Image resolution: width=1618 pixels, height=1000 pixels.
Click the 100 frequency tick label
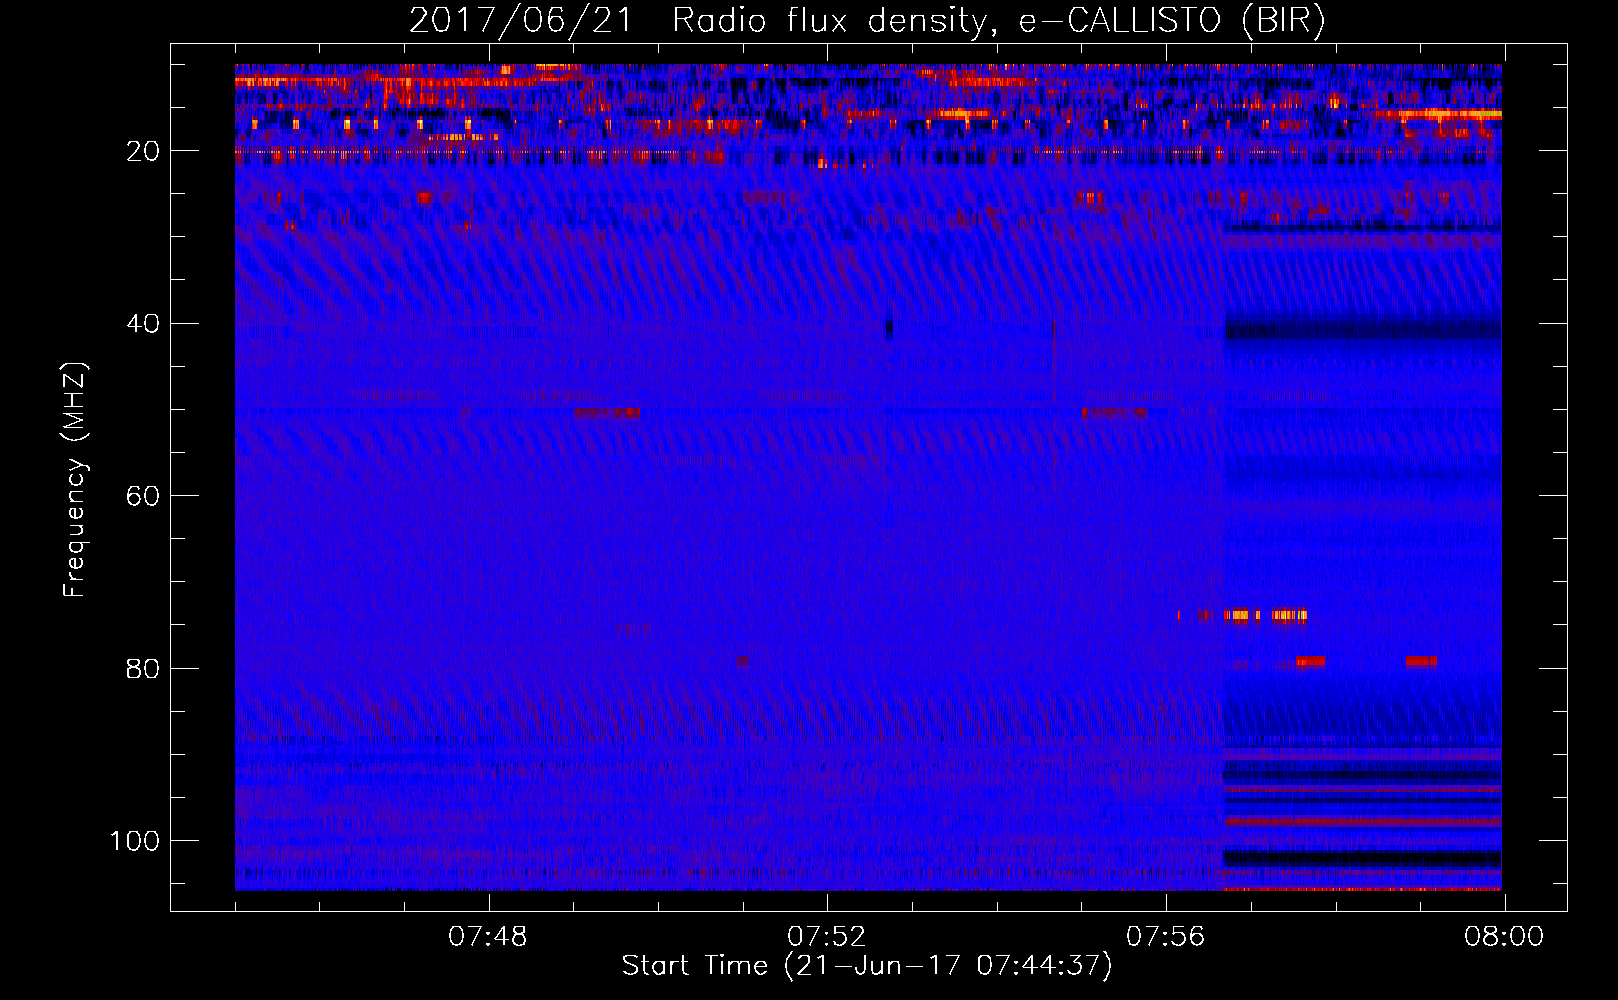pos(136,841)
